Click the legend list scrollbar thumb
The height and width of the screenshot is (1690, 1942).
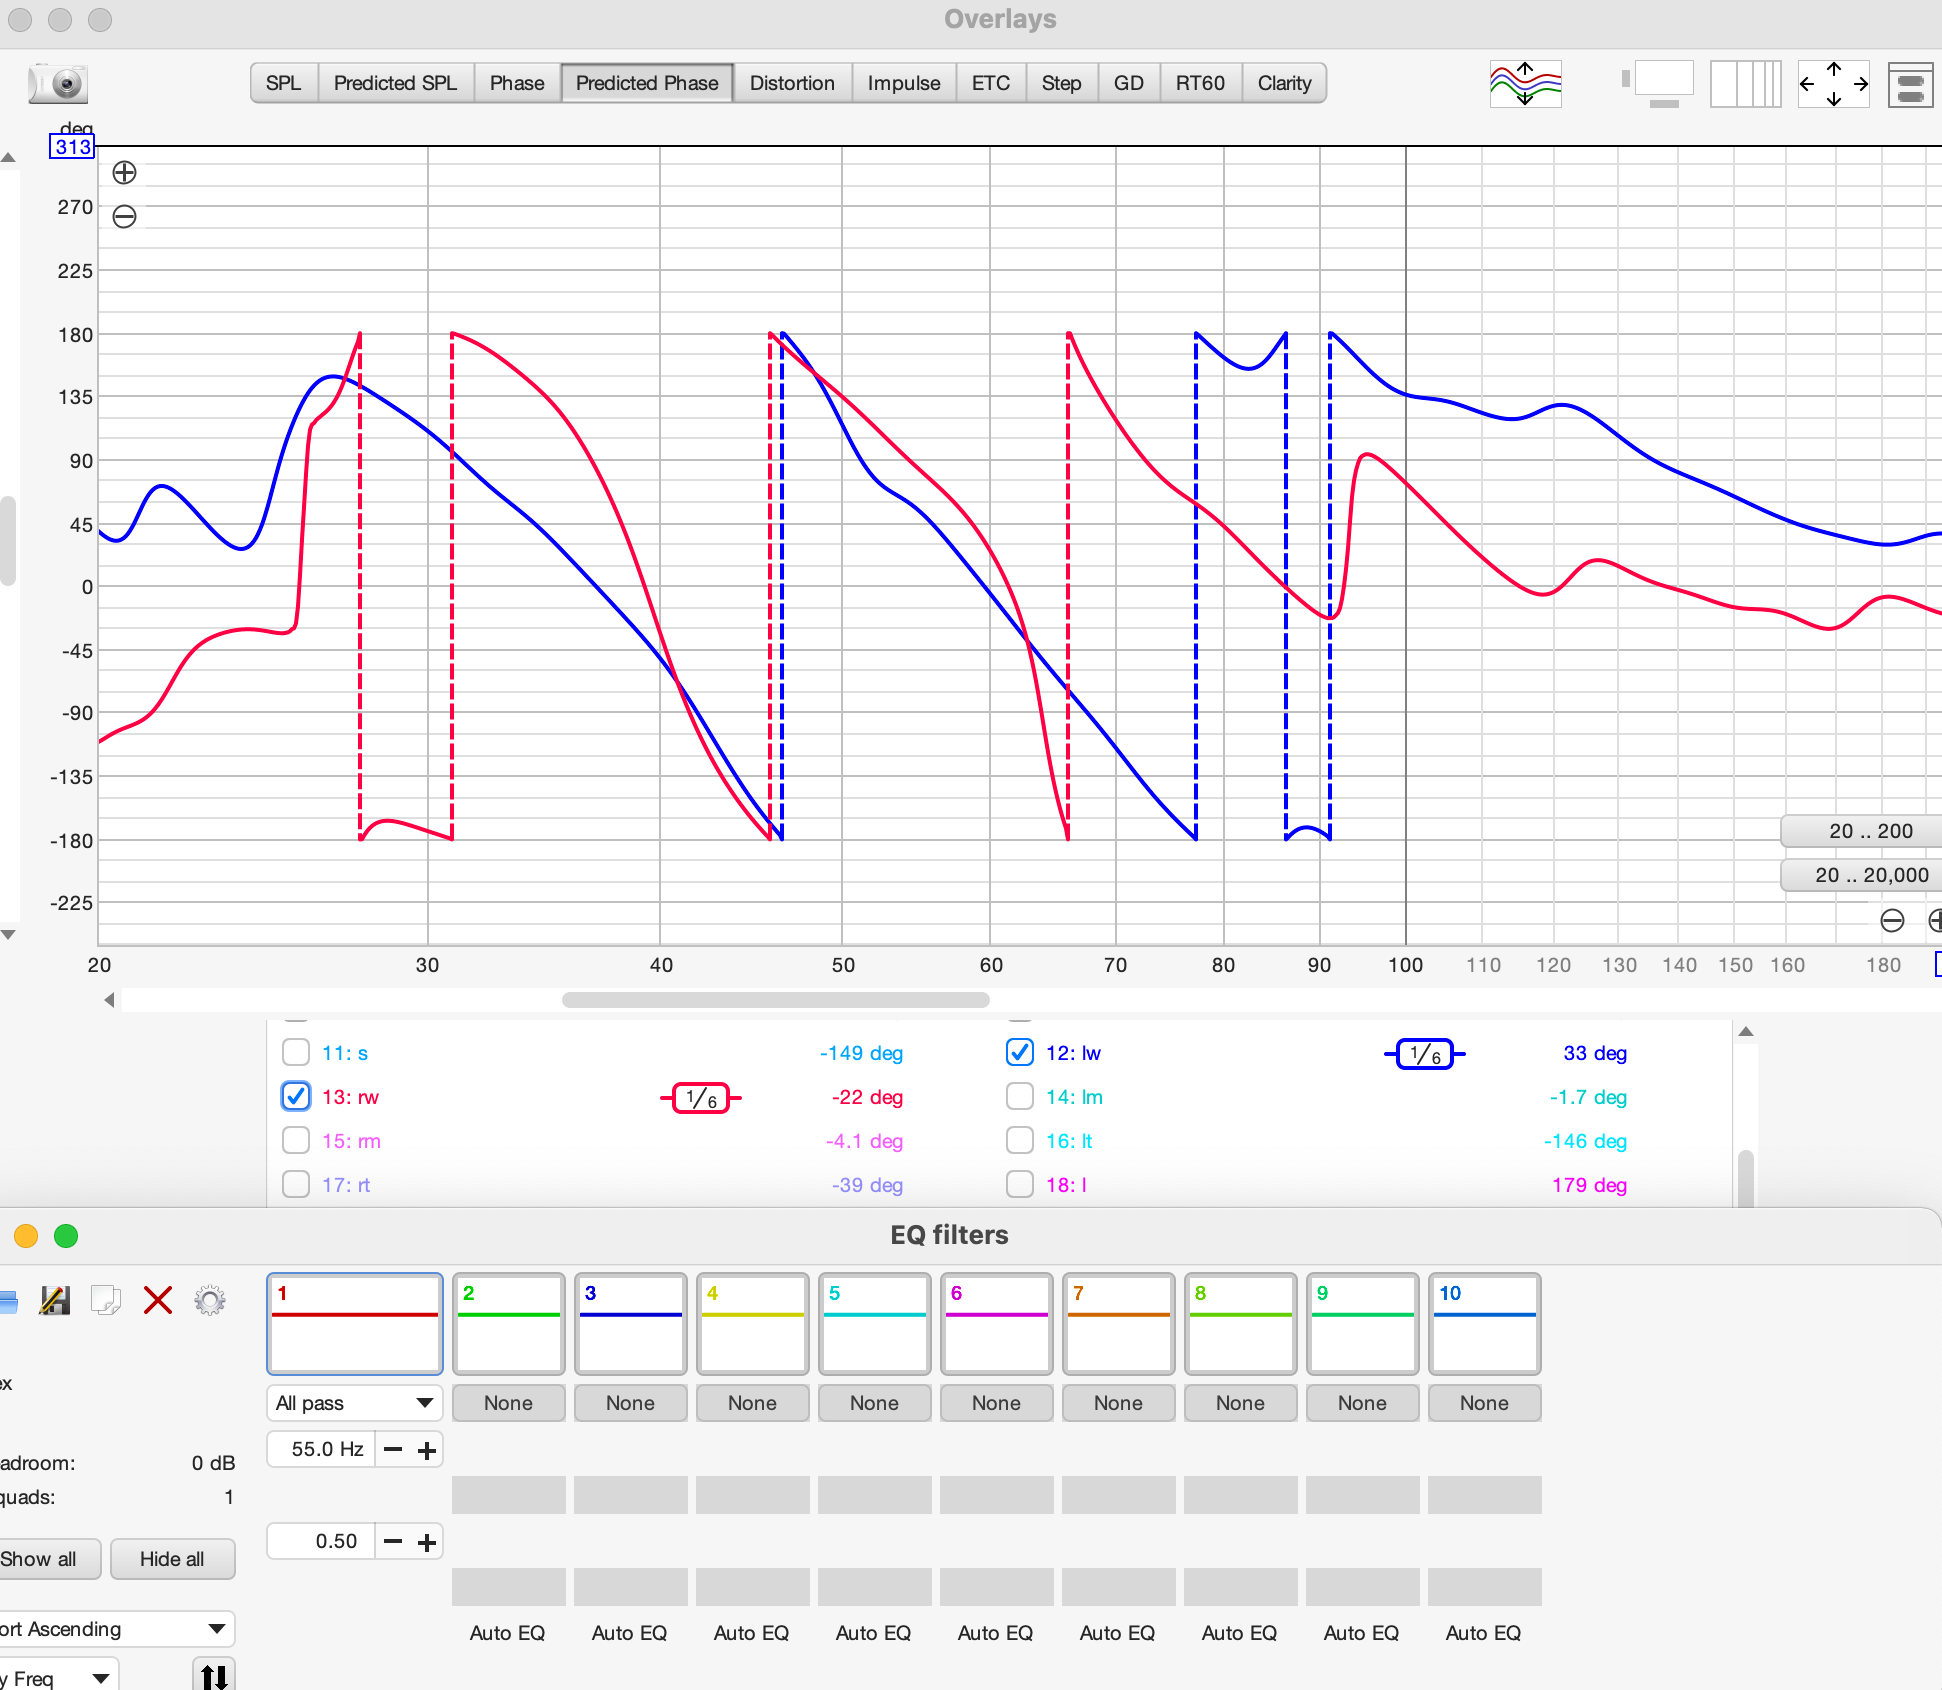click(1746, 1178)
